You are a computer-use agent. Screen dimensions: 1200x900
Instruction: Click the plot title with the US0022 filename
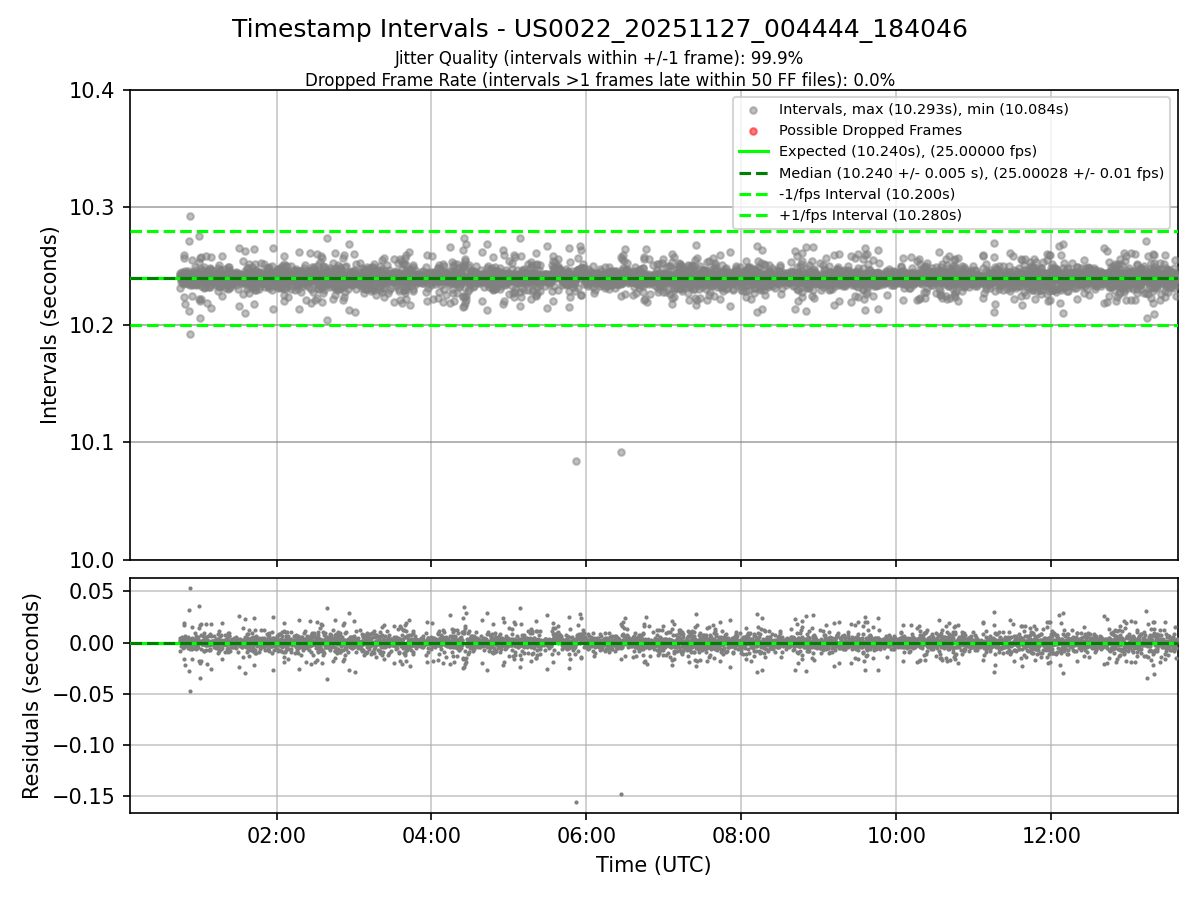point(599,29)
